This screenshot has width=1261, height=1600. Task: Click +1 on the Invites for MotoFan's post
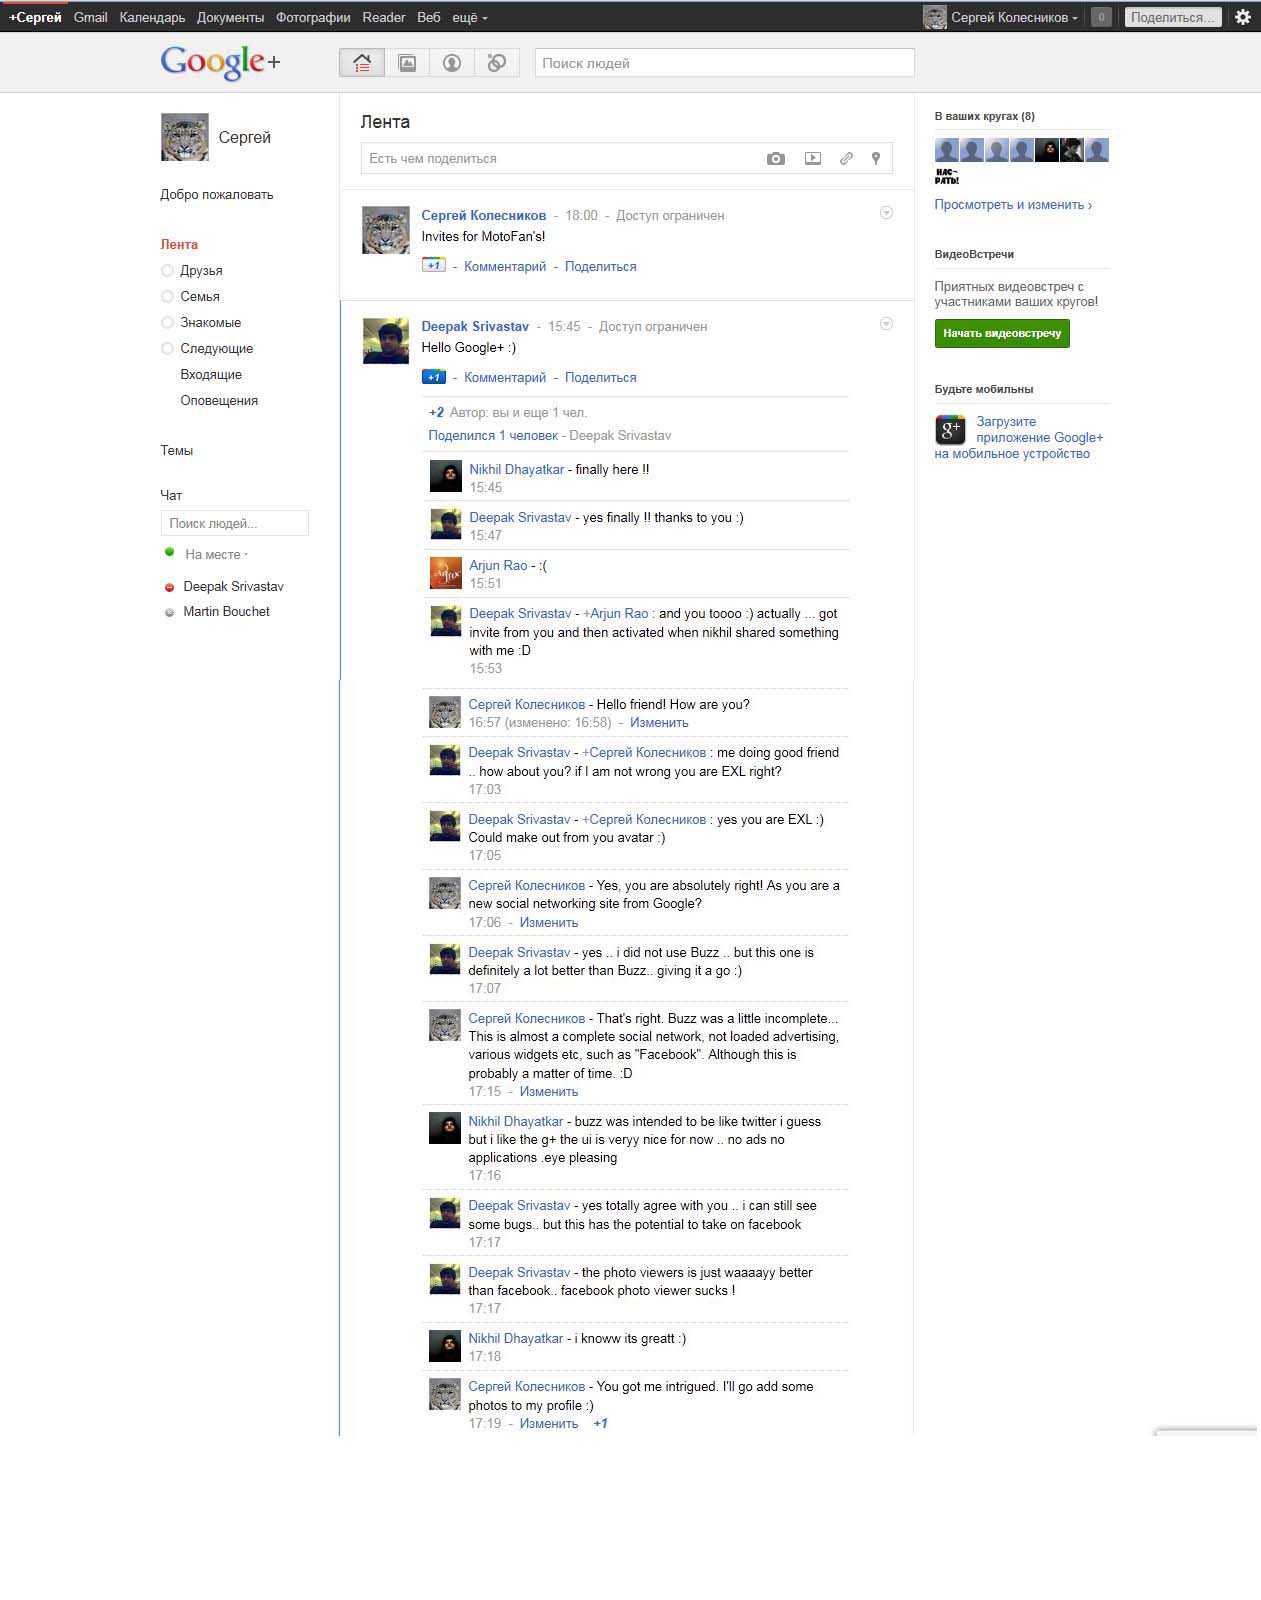[x=433, y=265]
